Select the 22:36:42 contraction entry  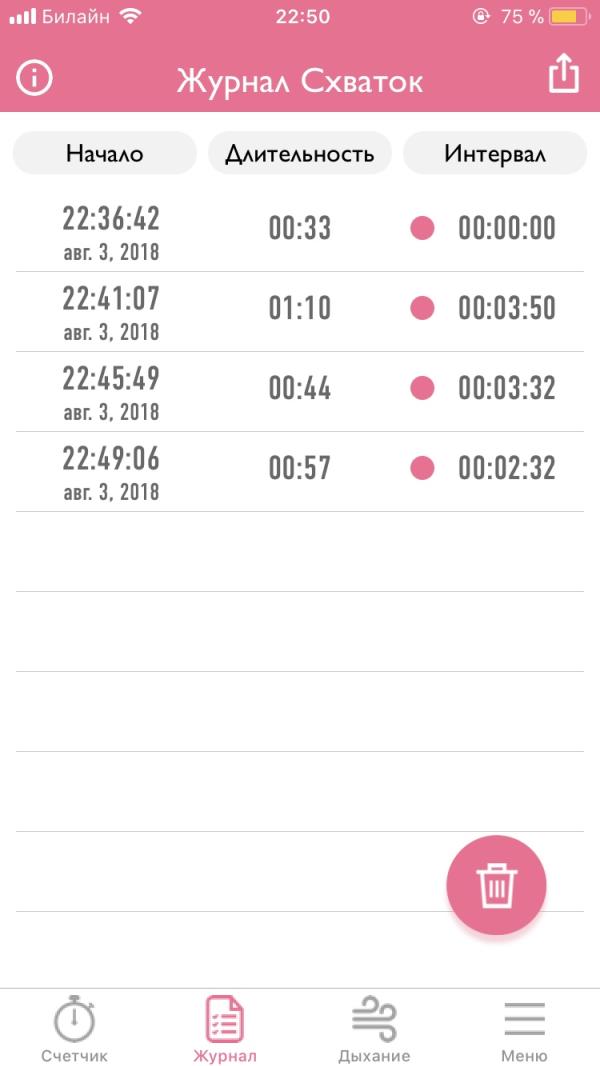[300, 231]
